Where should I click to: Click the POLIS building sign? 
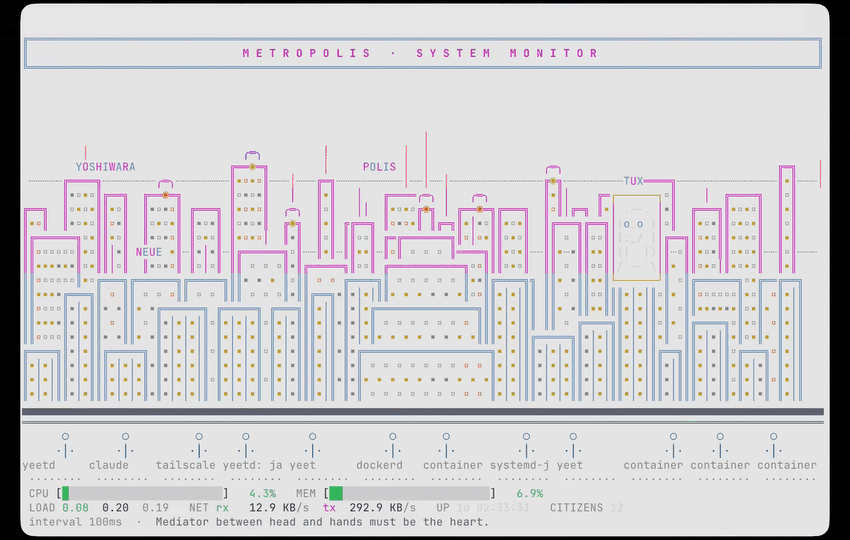(x=379, y=167)
